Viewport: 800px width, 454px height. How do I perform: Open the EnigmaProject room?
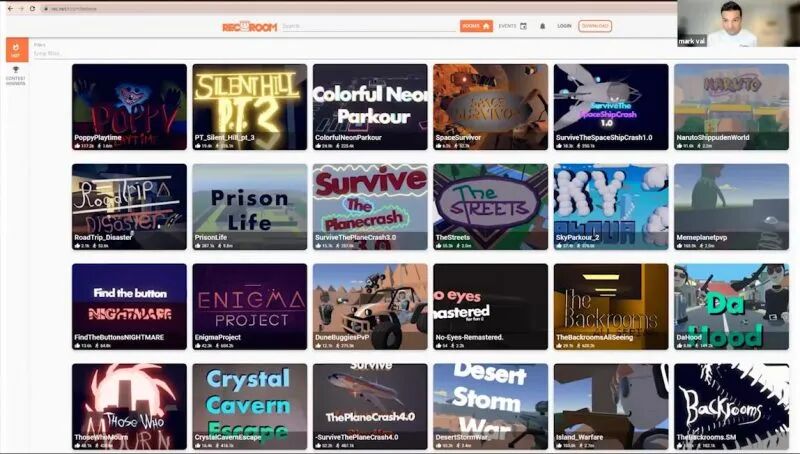[x=249, y=307]
